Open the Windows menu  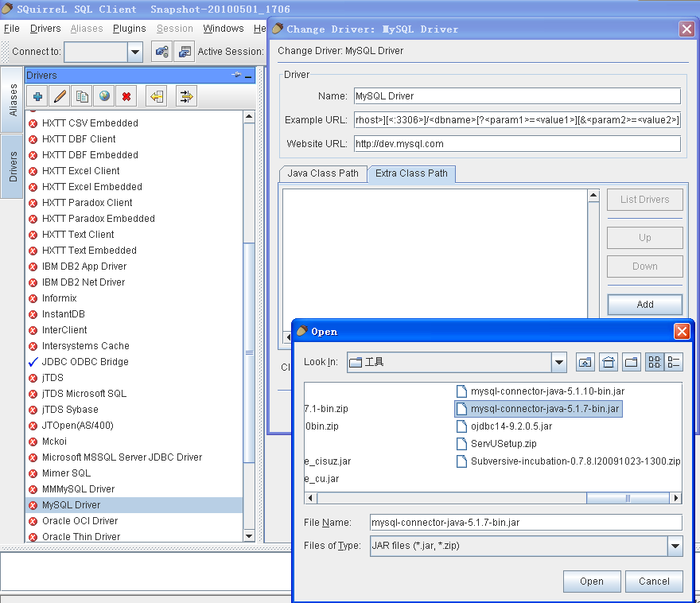pyautogui.click(x=223, y=29)
